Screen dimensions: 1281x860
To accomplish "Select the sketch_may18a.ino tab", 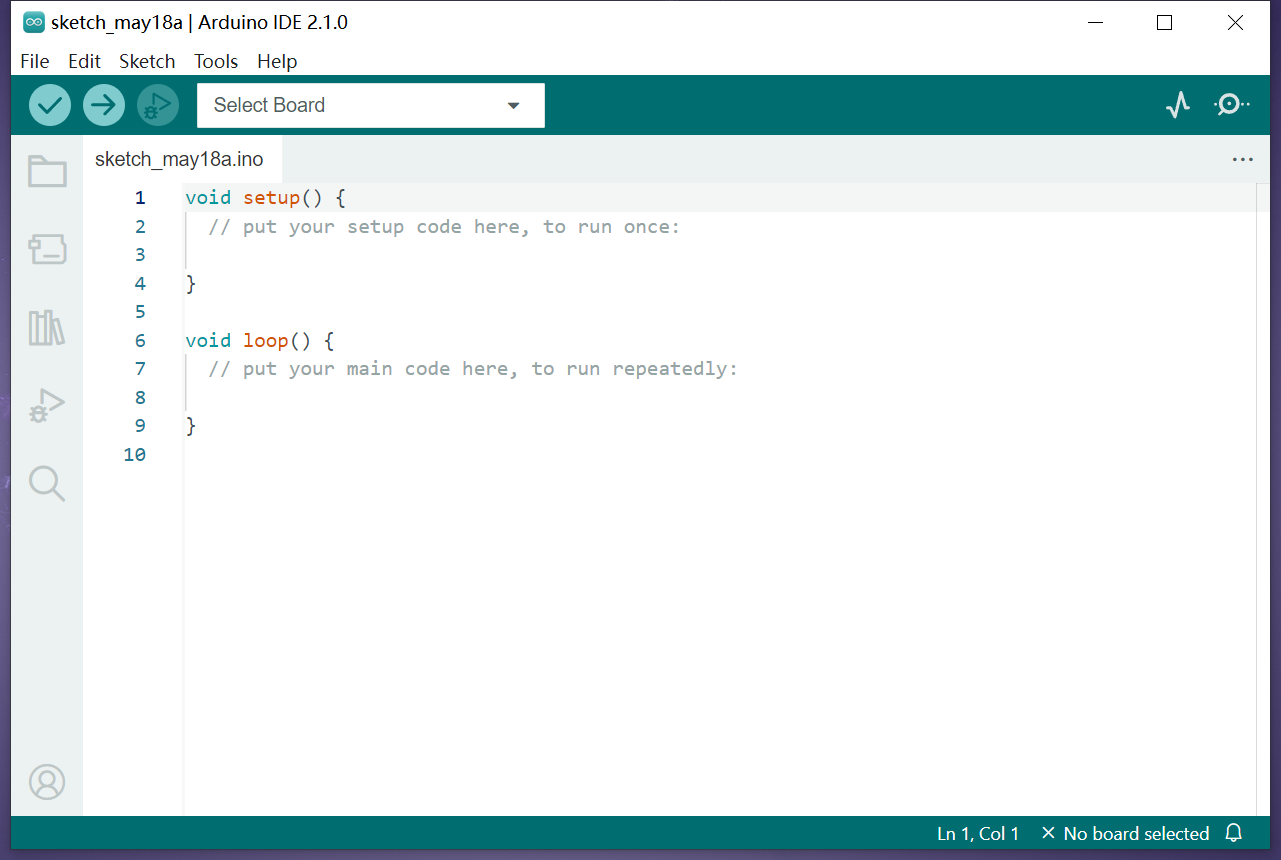I will (x=178, y=159).
